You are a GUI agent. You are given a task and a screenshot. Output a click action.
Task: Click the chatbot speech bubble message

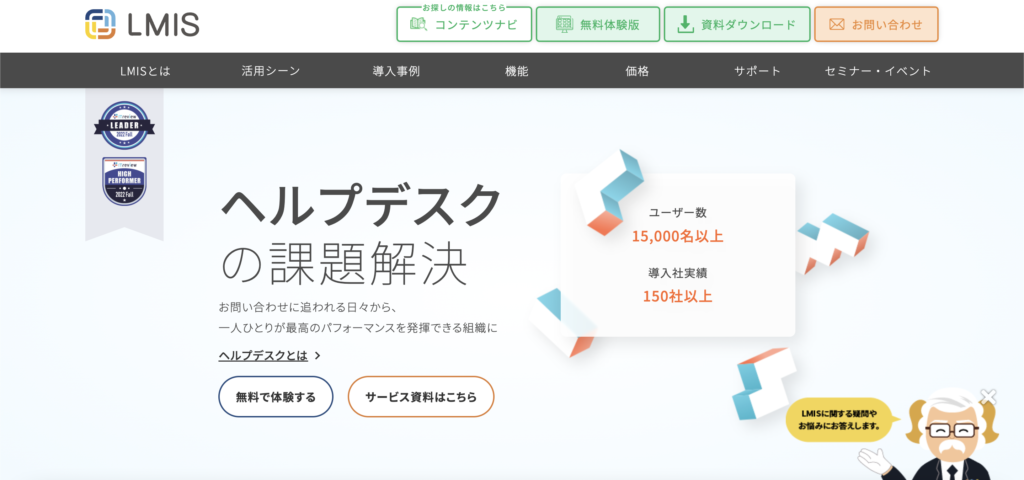[x=839, y=419]
